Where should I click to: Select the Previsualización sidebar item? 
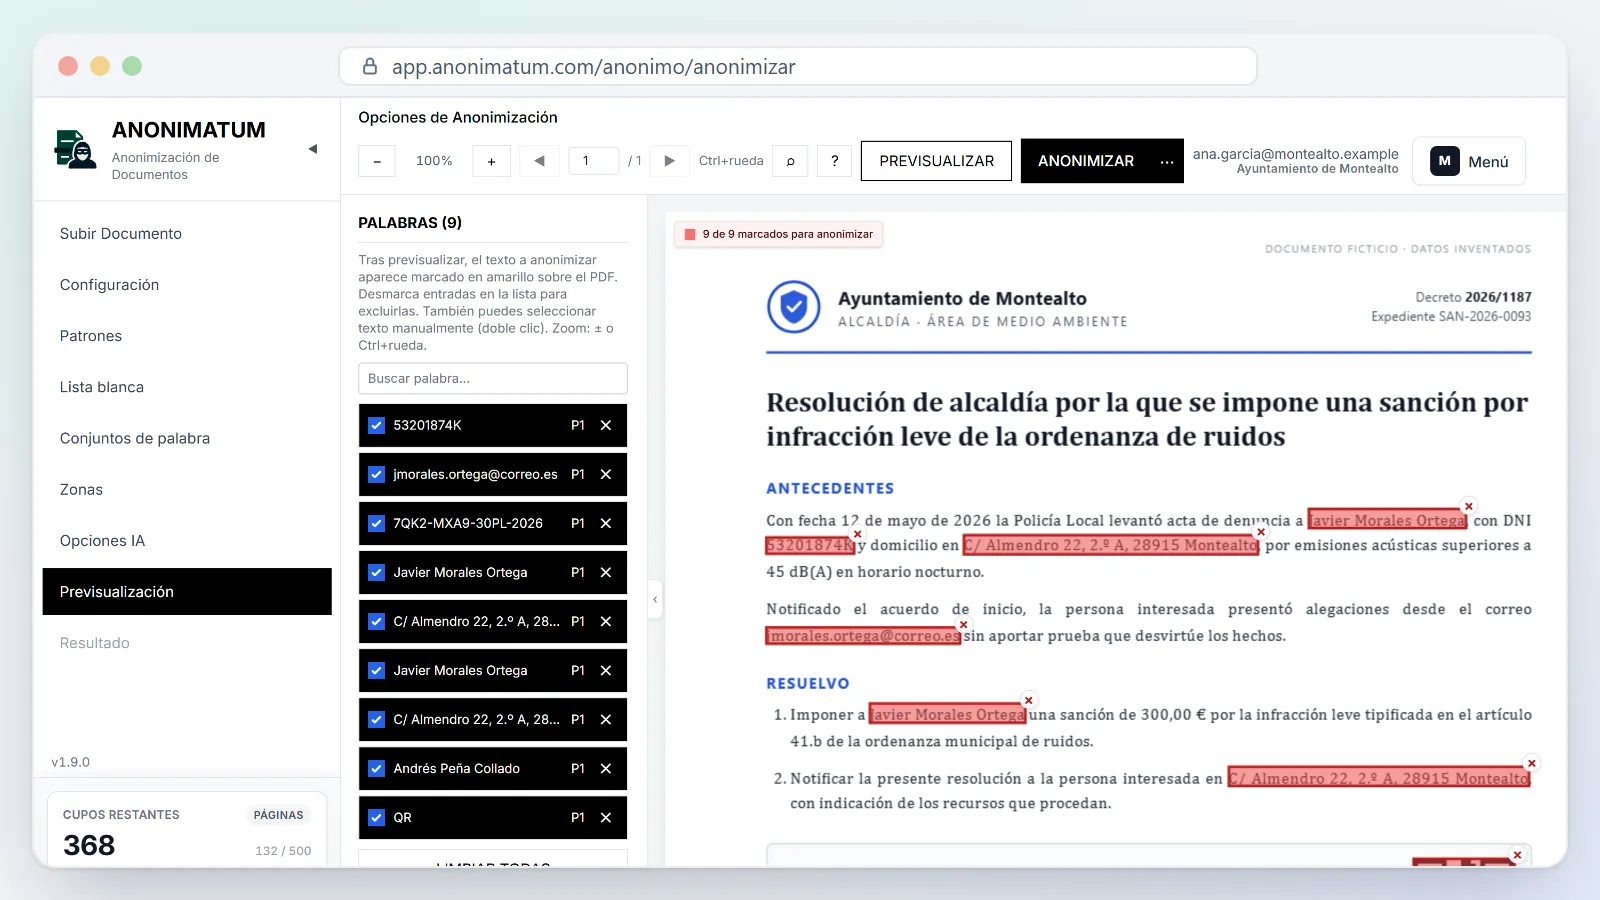coord(187,592)
